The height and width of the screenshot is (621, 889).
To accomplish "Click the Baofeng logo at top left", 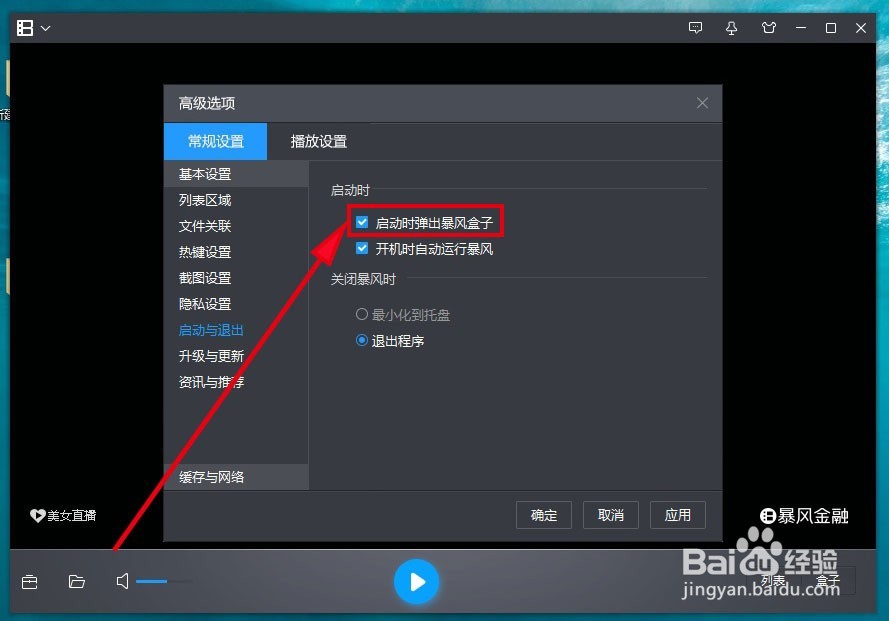I will click(x=23, y=27).
